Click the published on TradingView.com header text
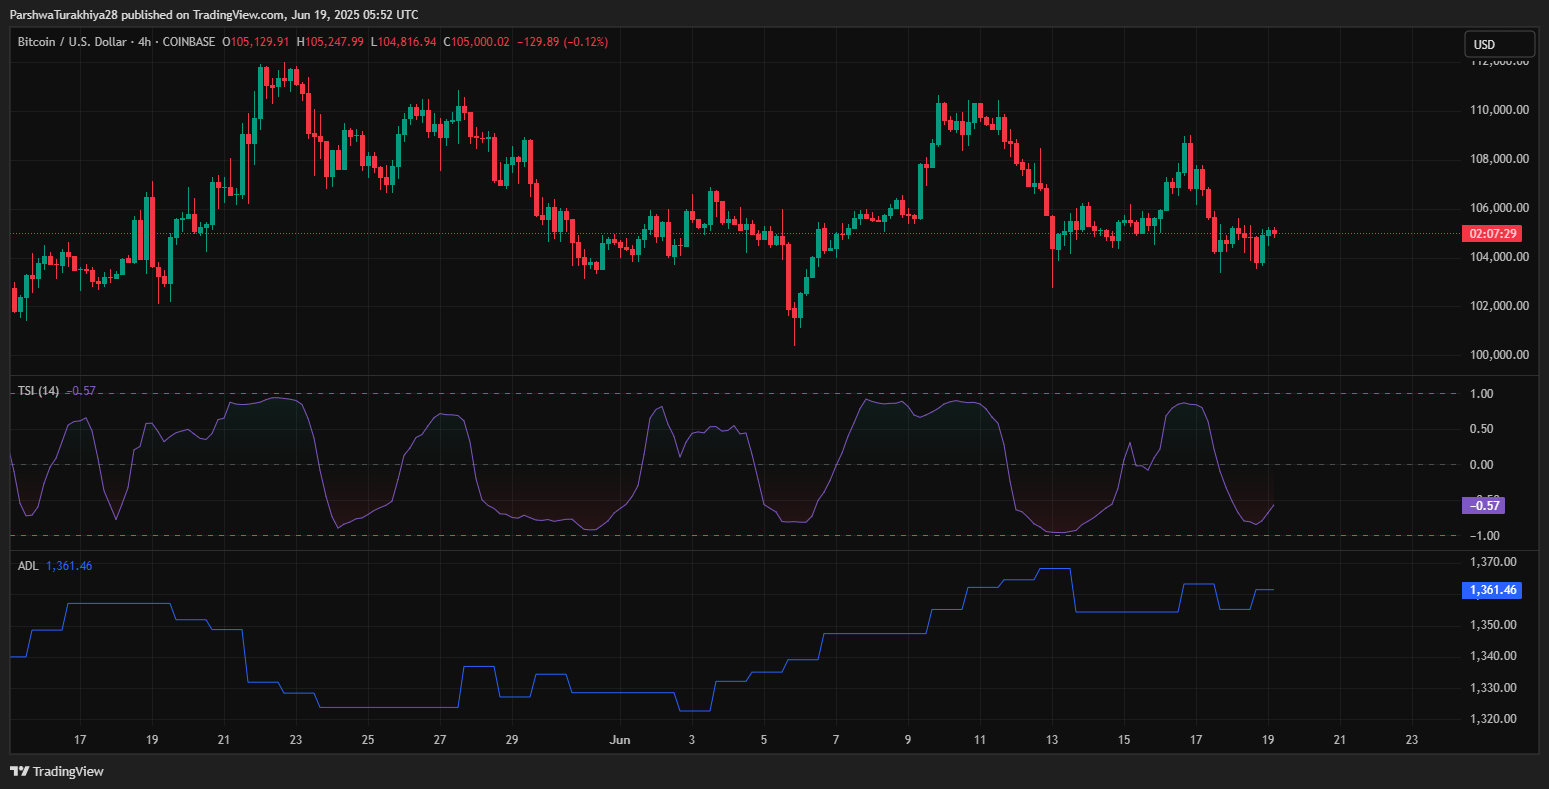1549x789 pixels. tap(214, 14)
